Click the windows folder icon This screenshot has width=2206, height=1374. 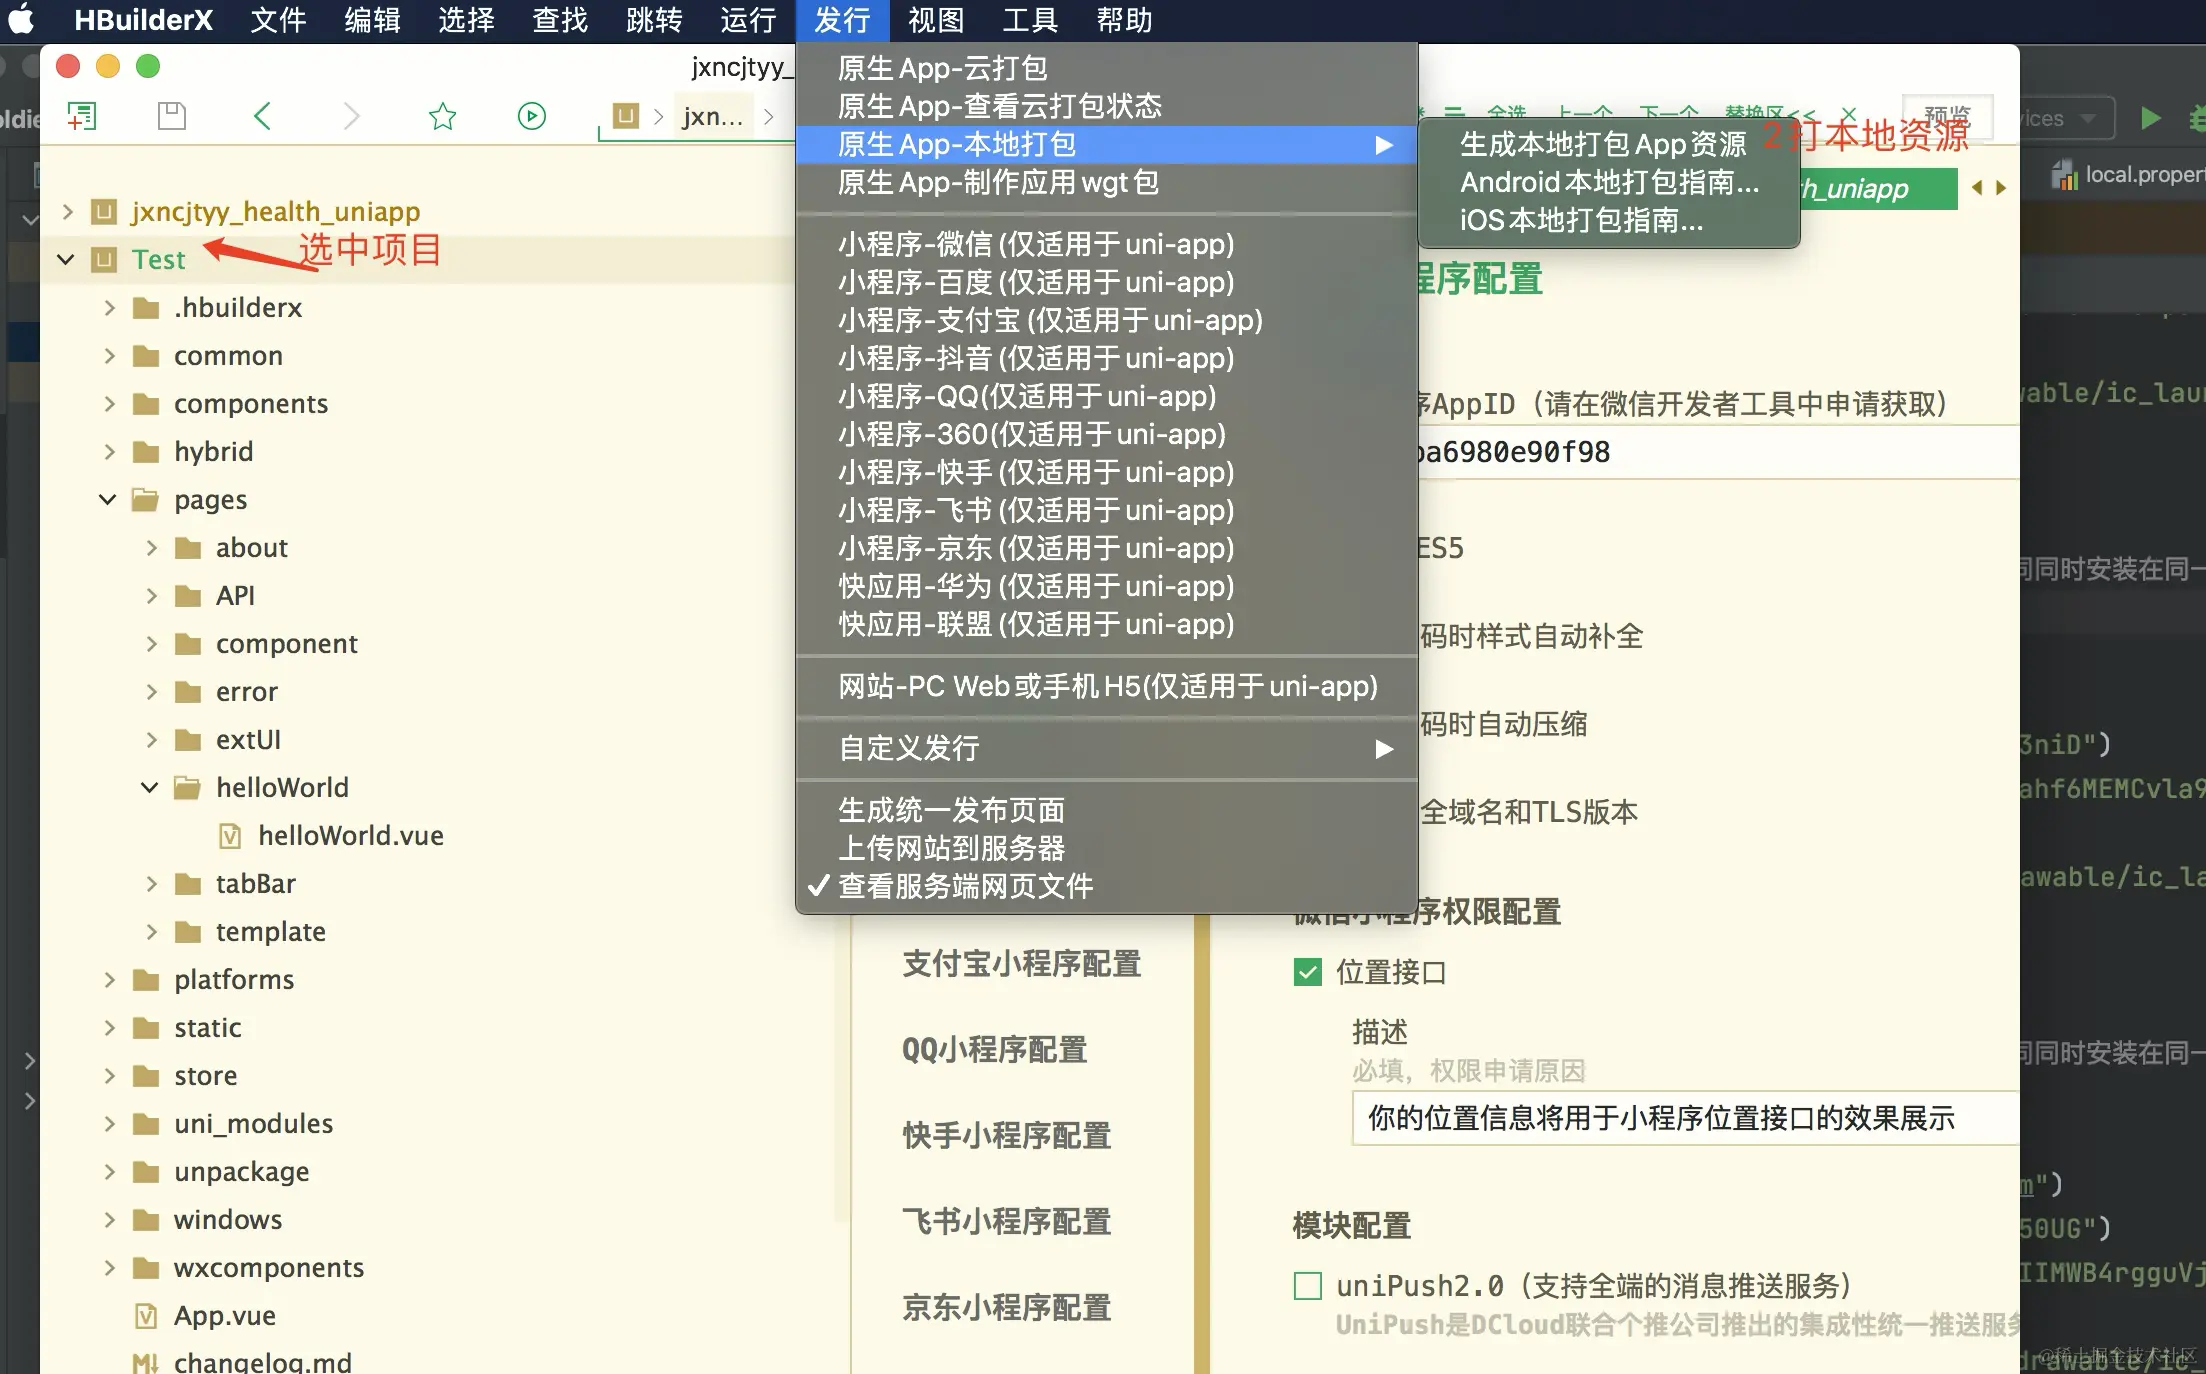click(146, 1220)
